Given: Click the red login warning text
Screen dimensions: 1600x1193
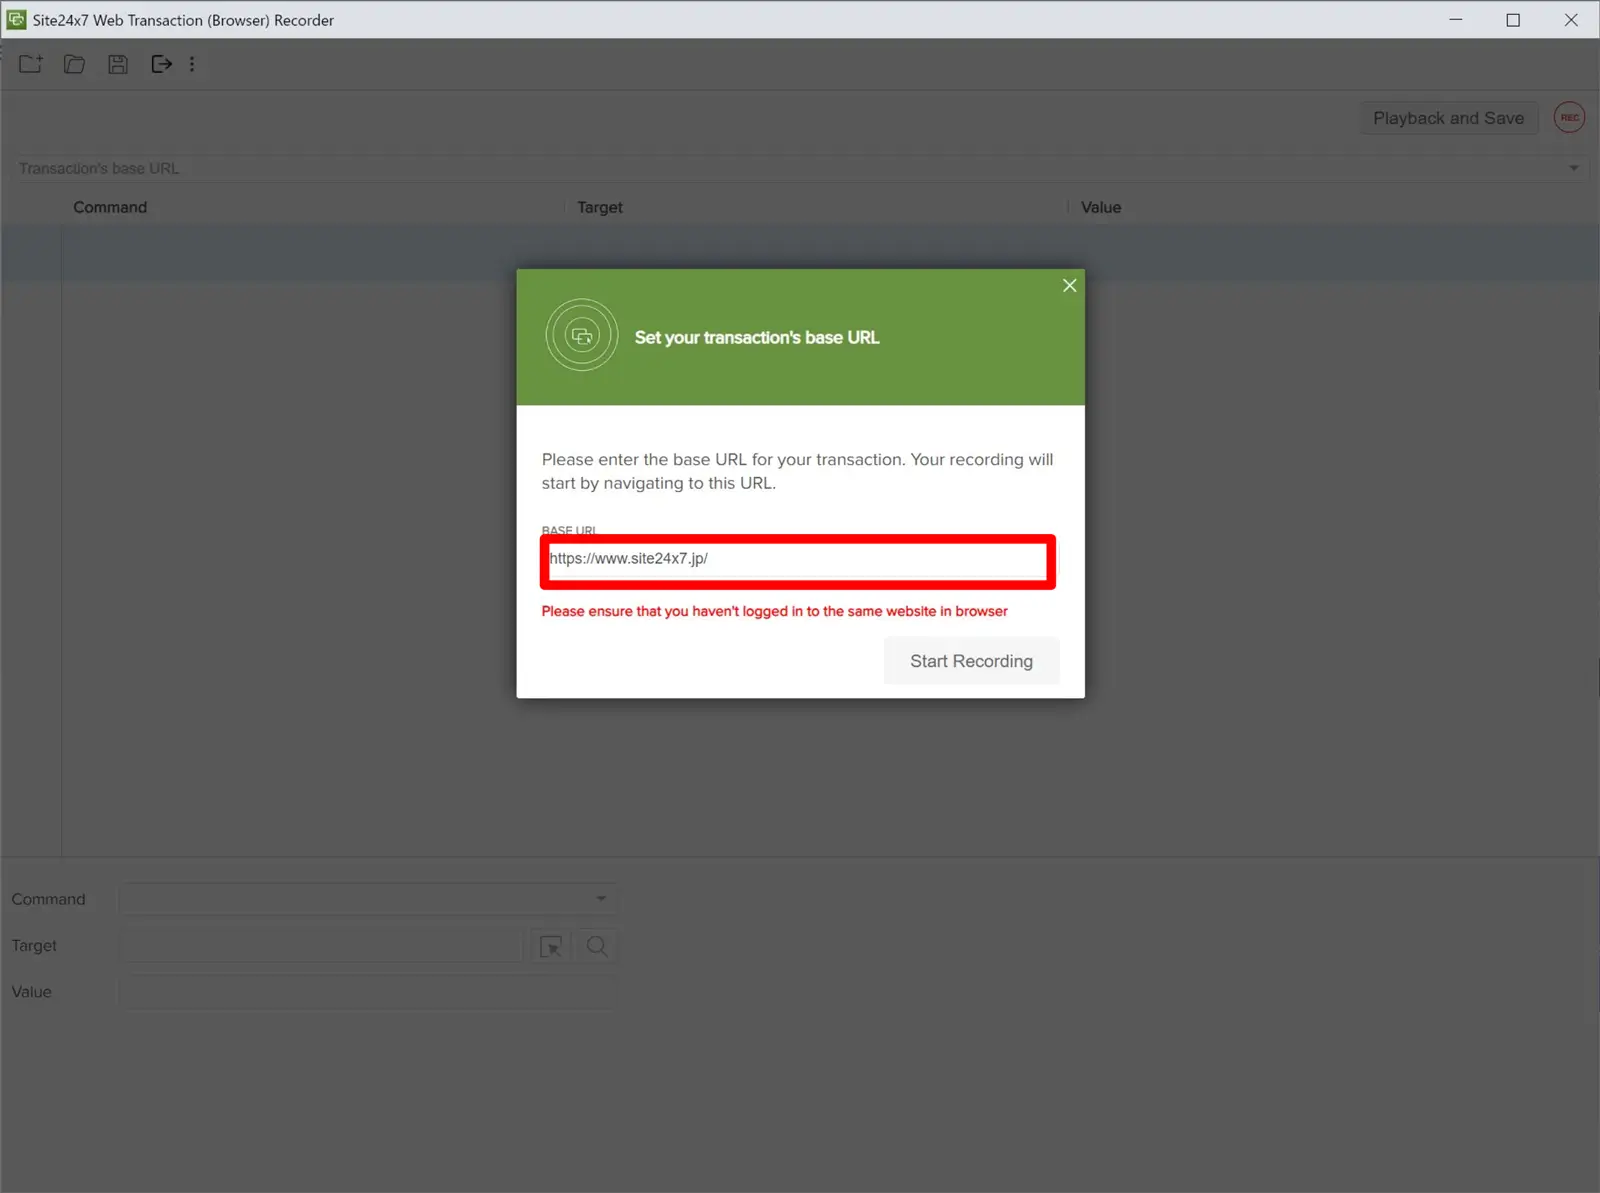Looking at the screenshot, I should (x=774, y=611).
